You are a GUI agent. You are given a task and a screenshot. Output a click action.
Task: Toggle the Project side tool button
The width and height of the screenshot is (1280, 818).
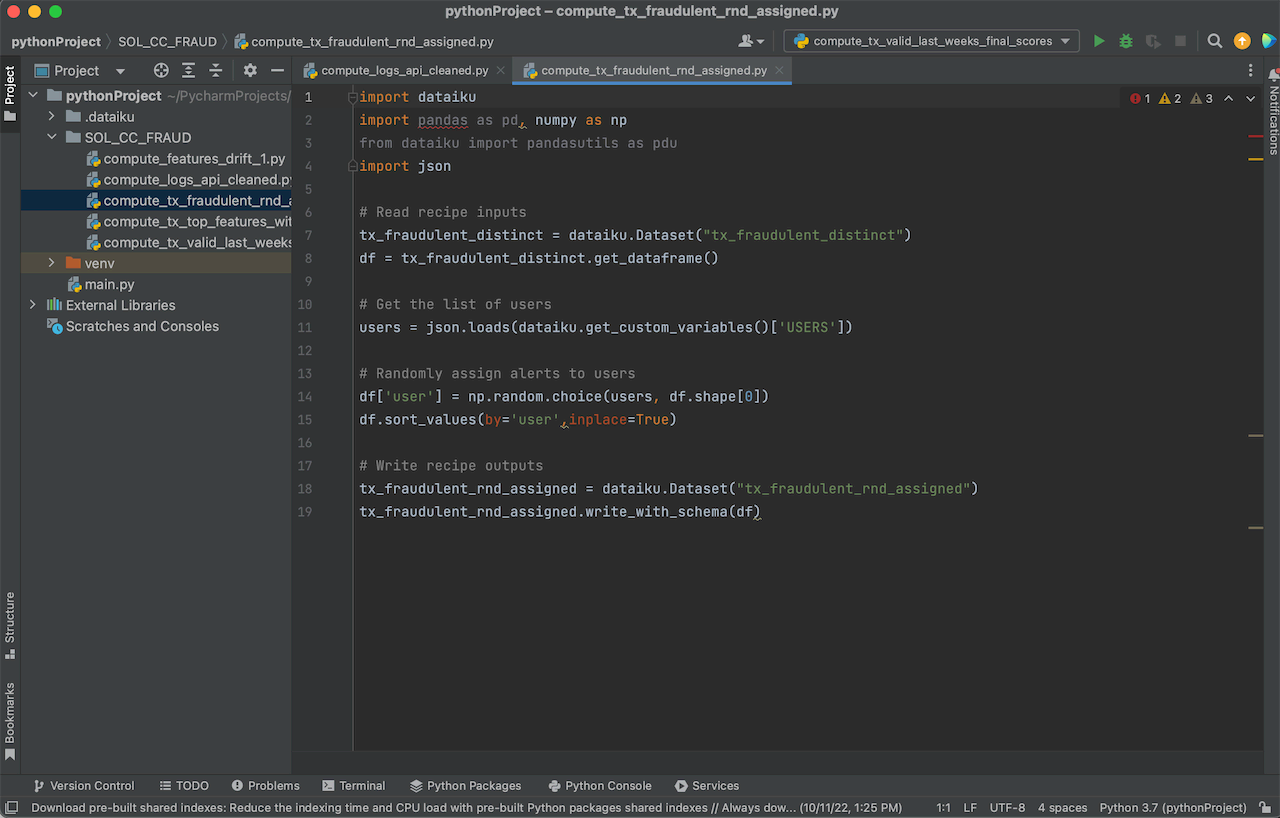10,94
